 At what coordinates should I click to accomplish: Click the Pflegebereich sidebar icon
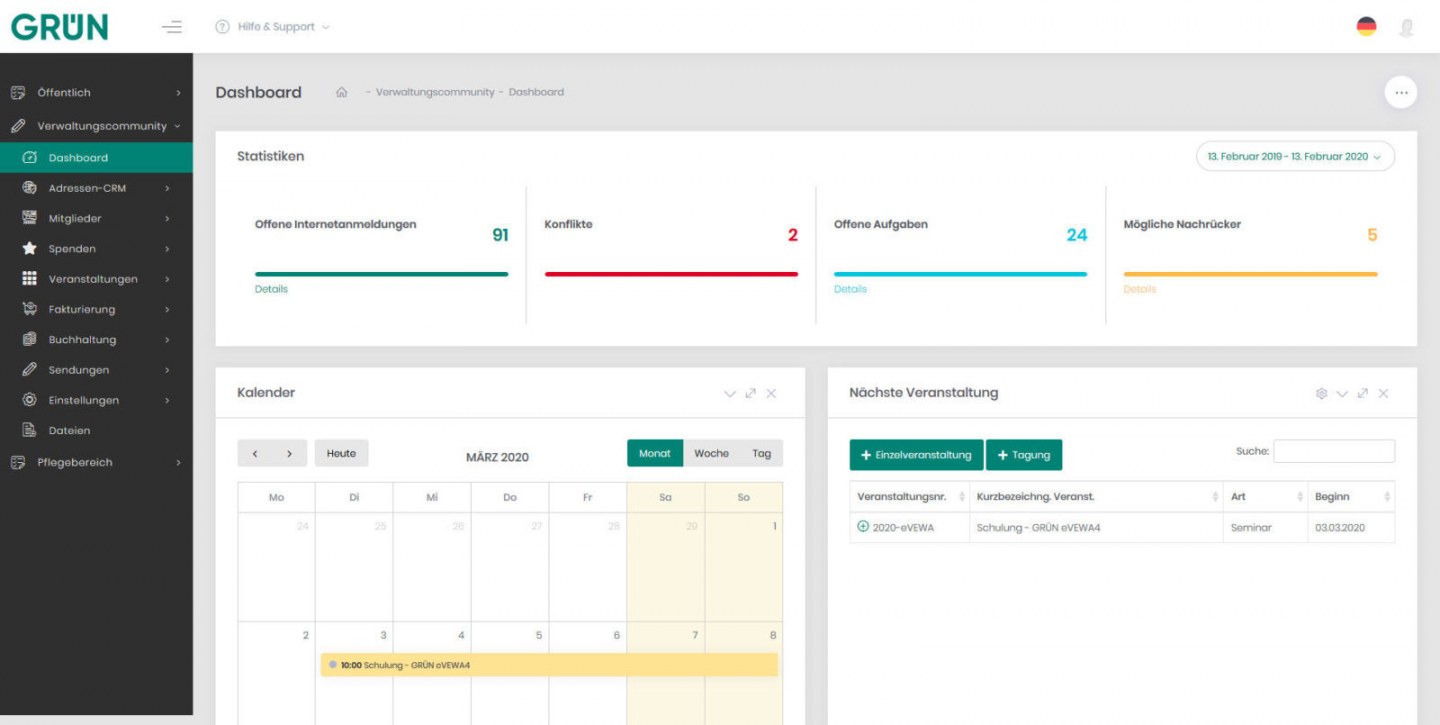tap(17, 462)
